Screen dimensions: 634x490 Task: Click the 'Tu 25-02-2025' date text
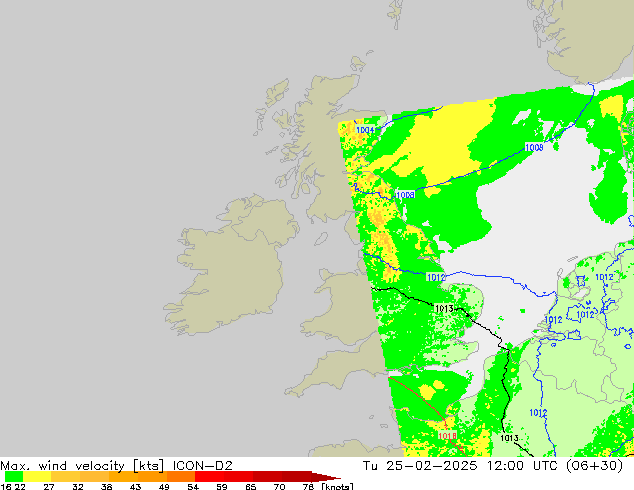[x=420, y=466]
